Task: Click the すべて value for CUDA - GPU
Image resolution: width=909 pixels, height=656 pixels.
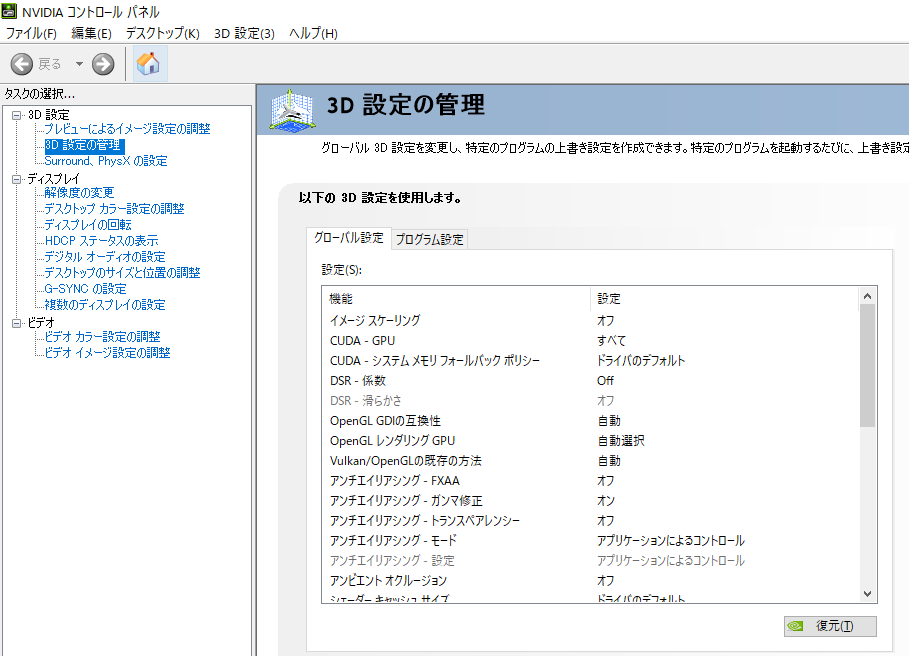Action: tap(611, 341)
